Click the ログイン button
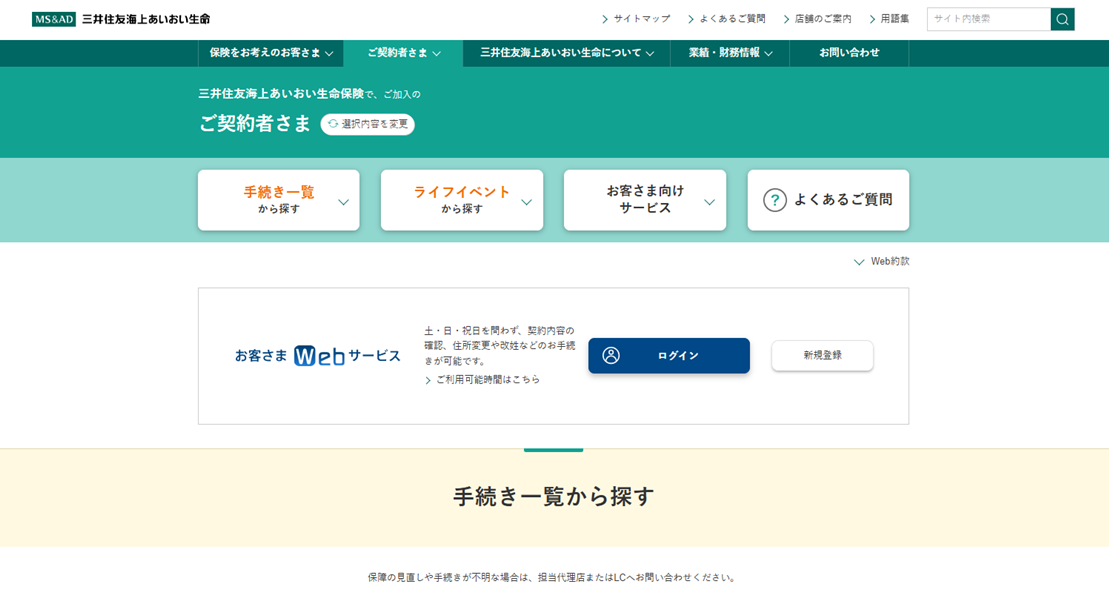Viewport: 1109px width, 604px height. click(x=669, y=356)
